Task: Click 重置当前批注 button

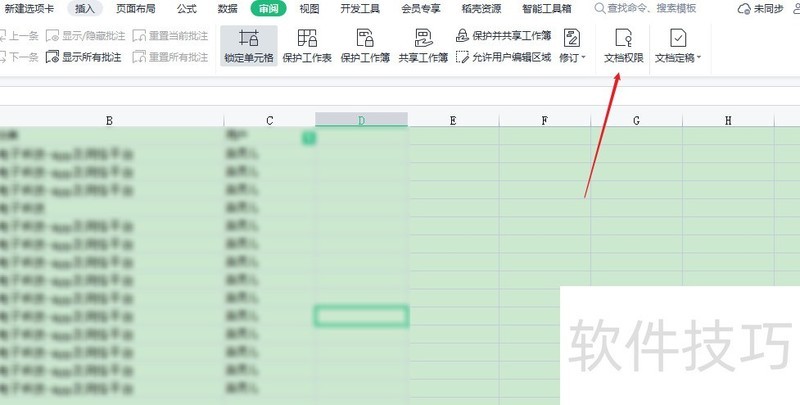Action: (170, 36)
